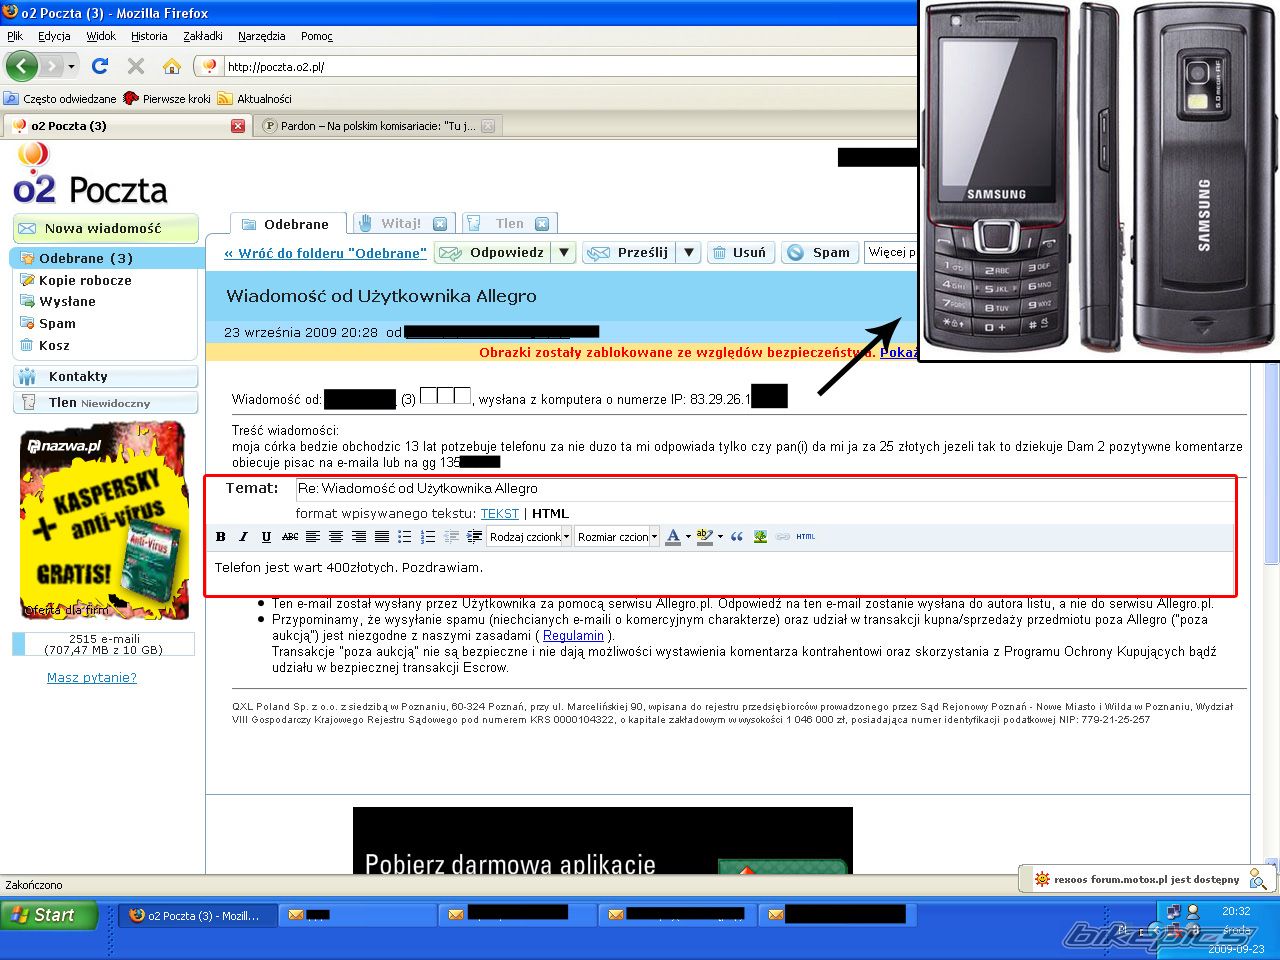1280x960 pixels.
Task: Click the Windows Start button
Action: 49,915
